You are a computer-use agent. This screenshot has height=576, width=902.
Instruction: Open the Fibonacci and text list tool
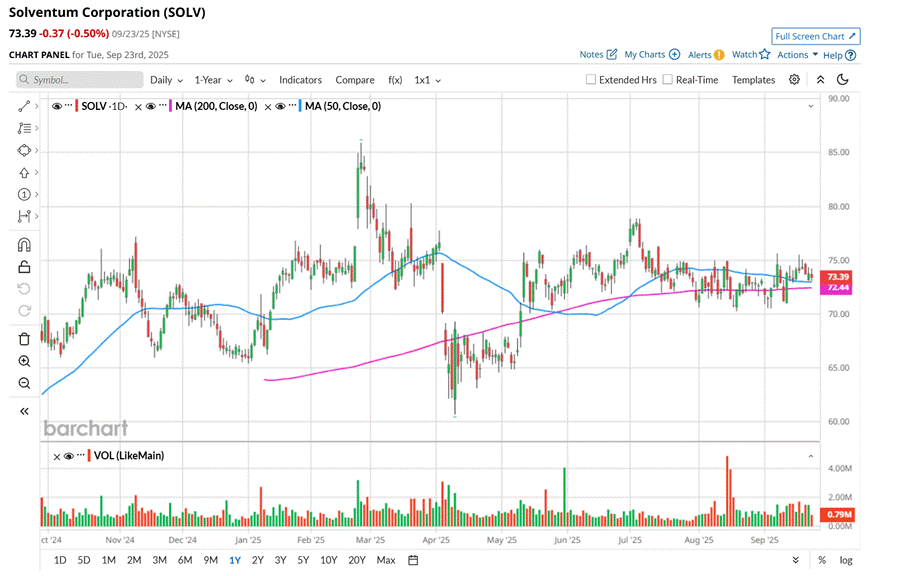coord(24,128)
